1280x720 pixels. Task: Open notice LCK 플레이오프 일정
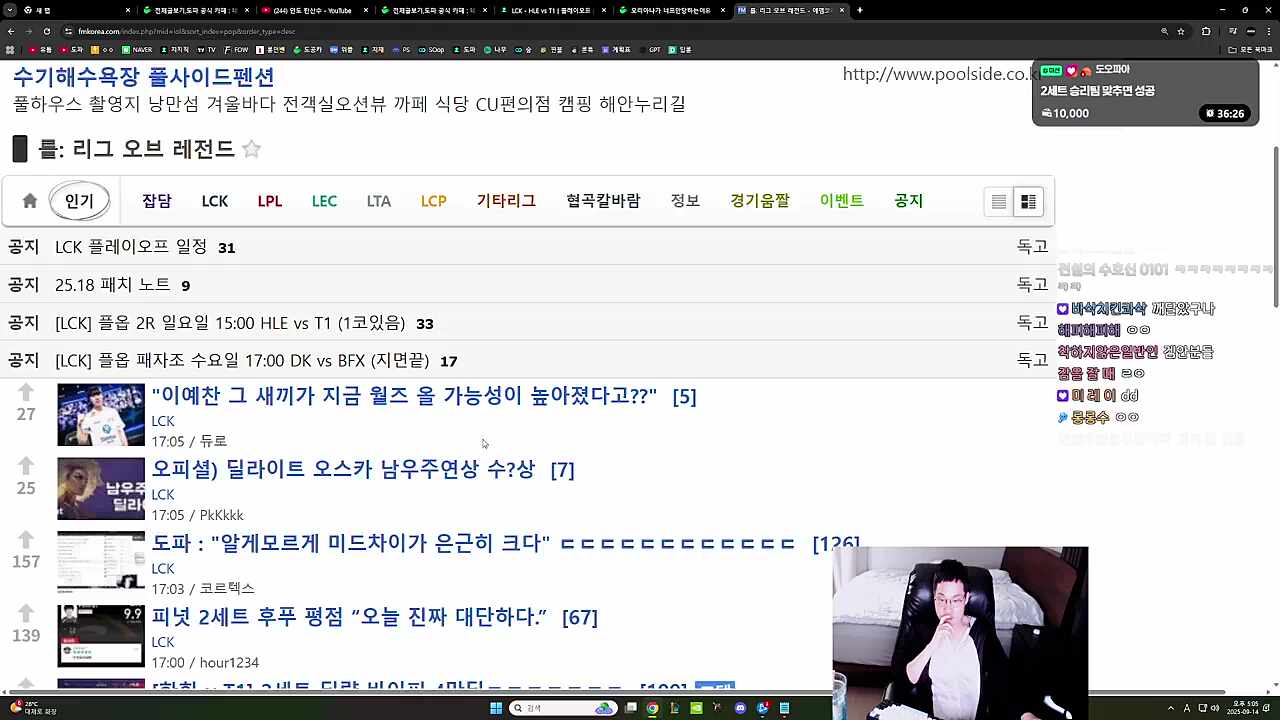tap(131, 247)
